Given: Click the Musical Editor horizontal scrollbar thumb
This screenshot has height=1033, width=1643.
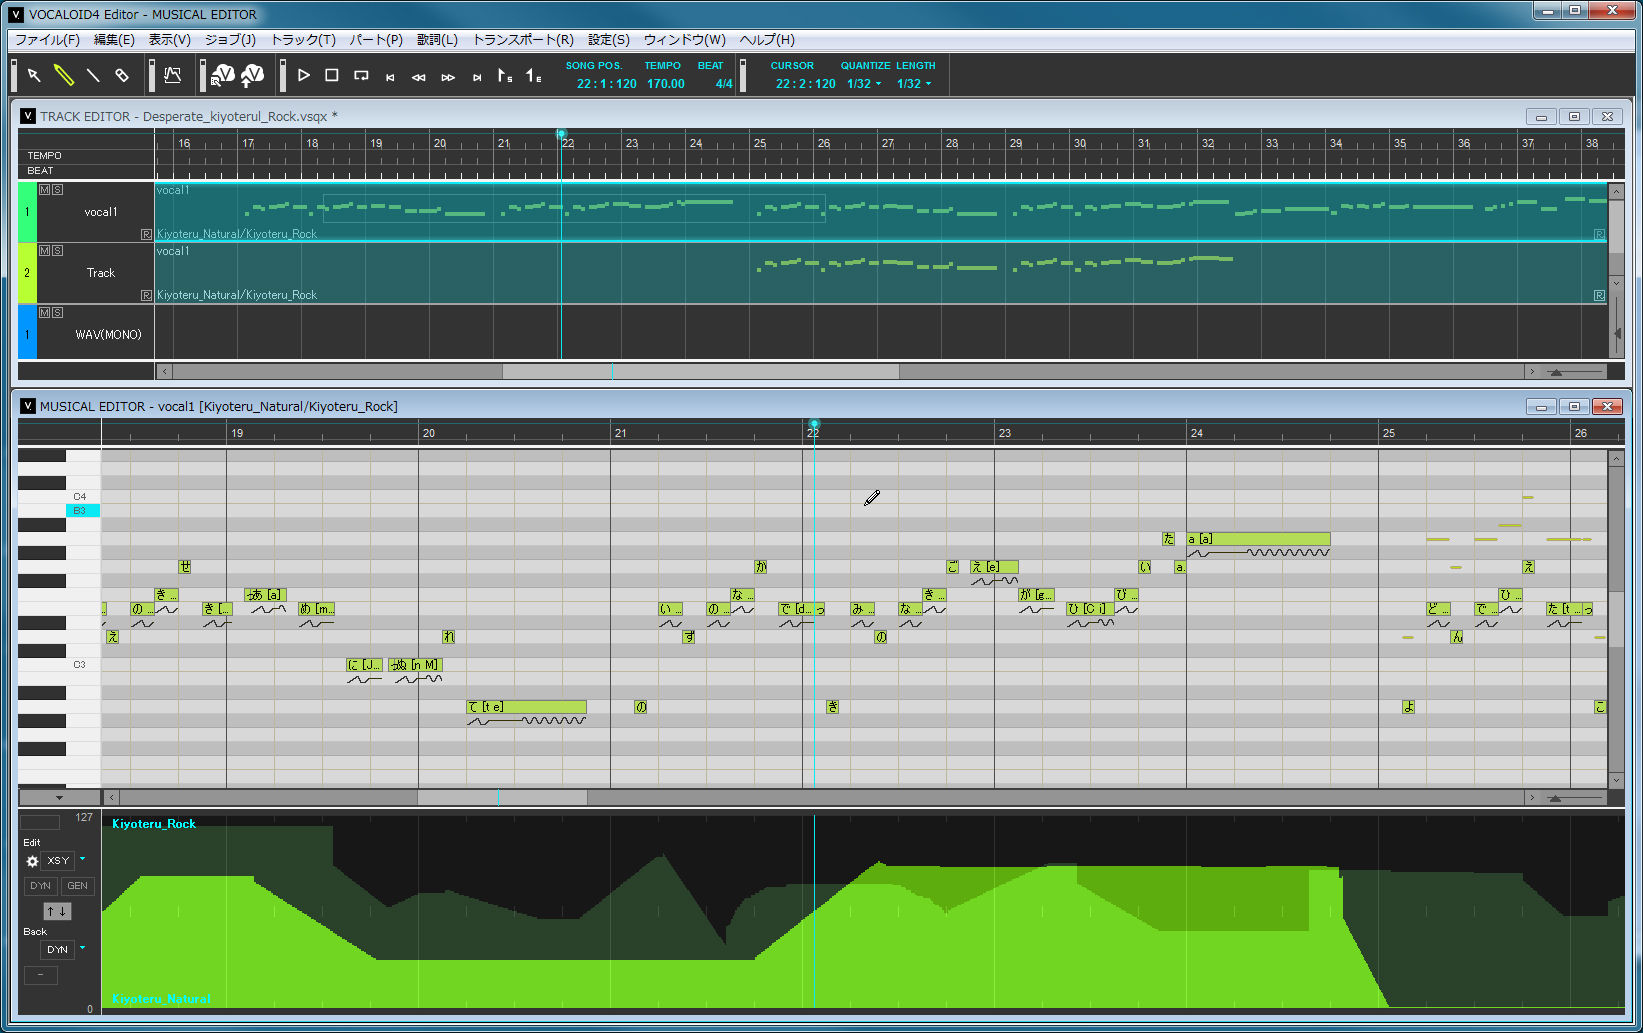Looking at the screenshot, I should click(x=502, y=798).
